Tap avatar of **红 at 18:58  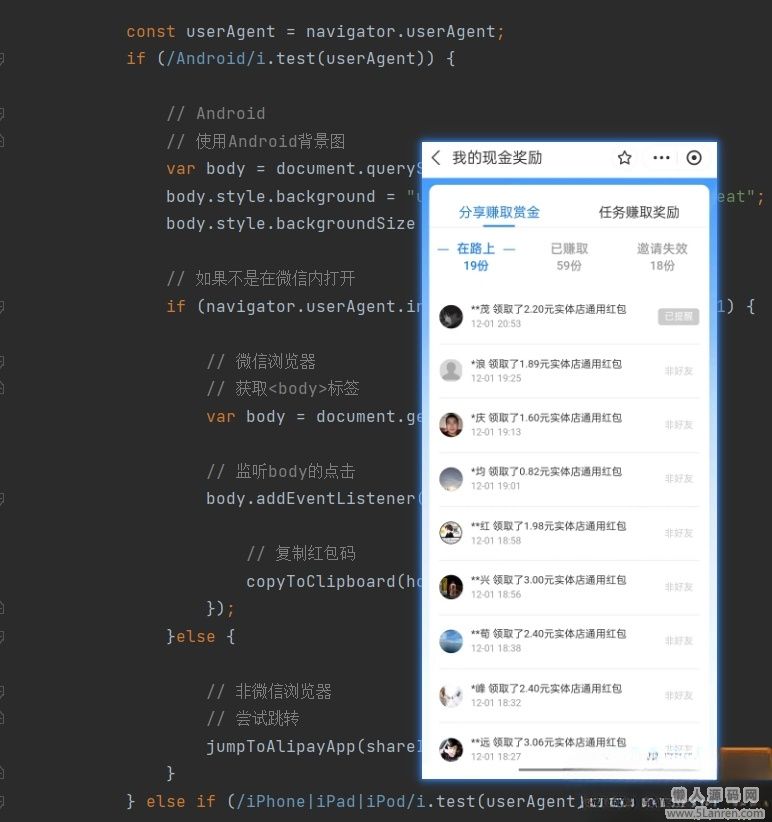point(451,533)
